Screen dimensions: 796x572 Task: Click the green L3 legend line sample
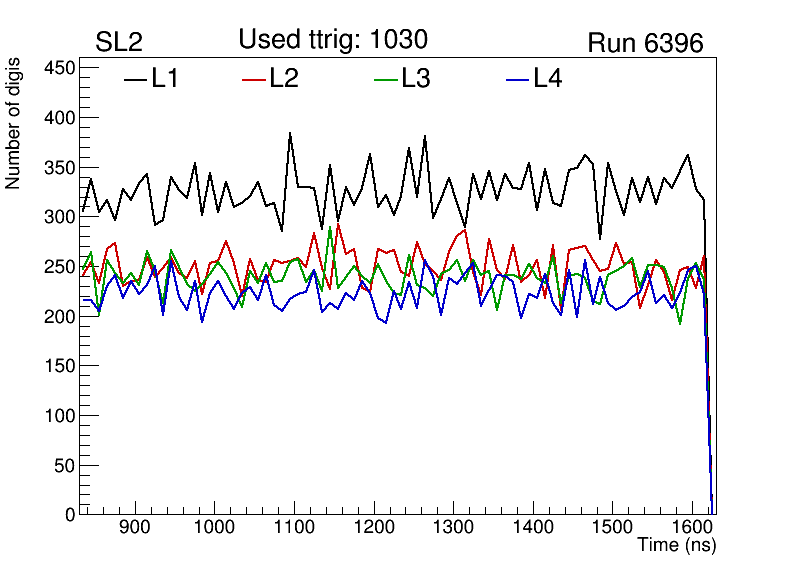[x=386, y=78]
